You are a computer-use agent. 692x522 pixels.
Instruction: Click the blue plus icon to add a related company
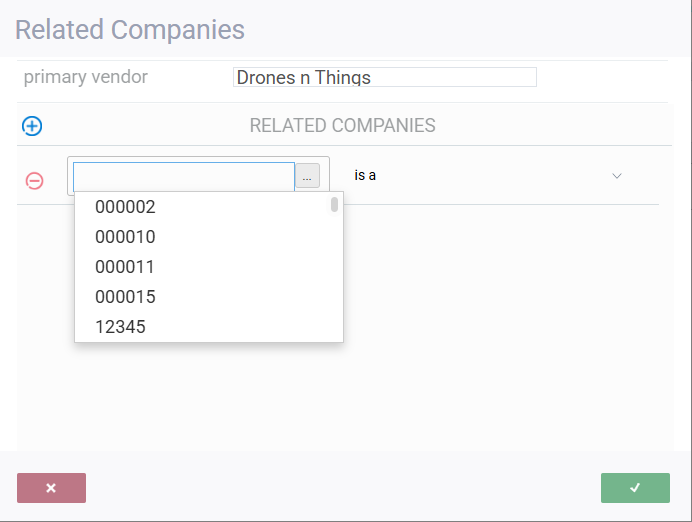pyautogui.click(x=32, y=126)
